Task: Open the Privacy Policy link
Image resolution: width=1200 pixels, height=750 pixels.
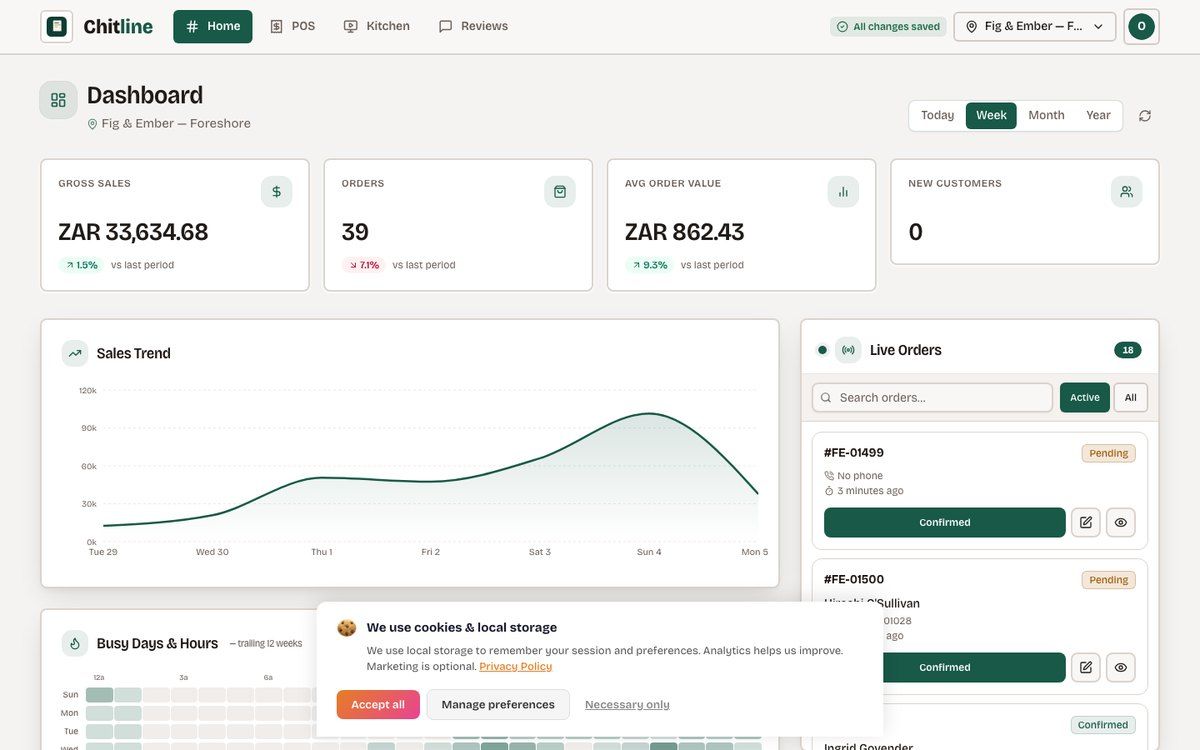Action: pos(515,667)
